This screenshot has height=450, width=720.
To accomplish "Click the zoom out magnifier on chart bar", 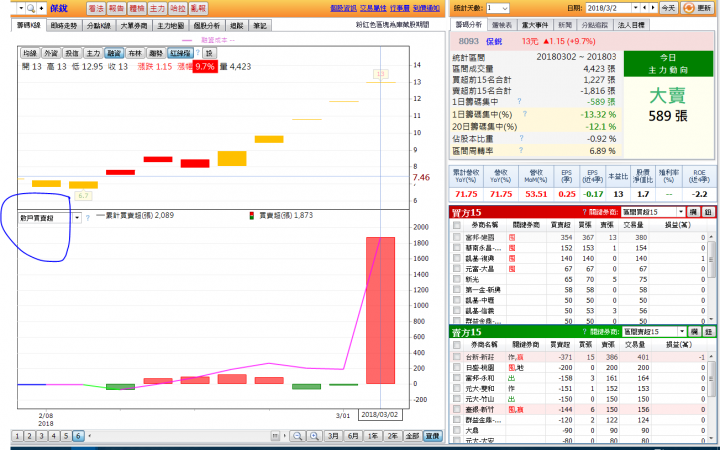I will tap(297, 436).
